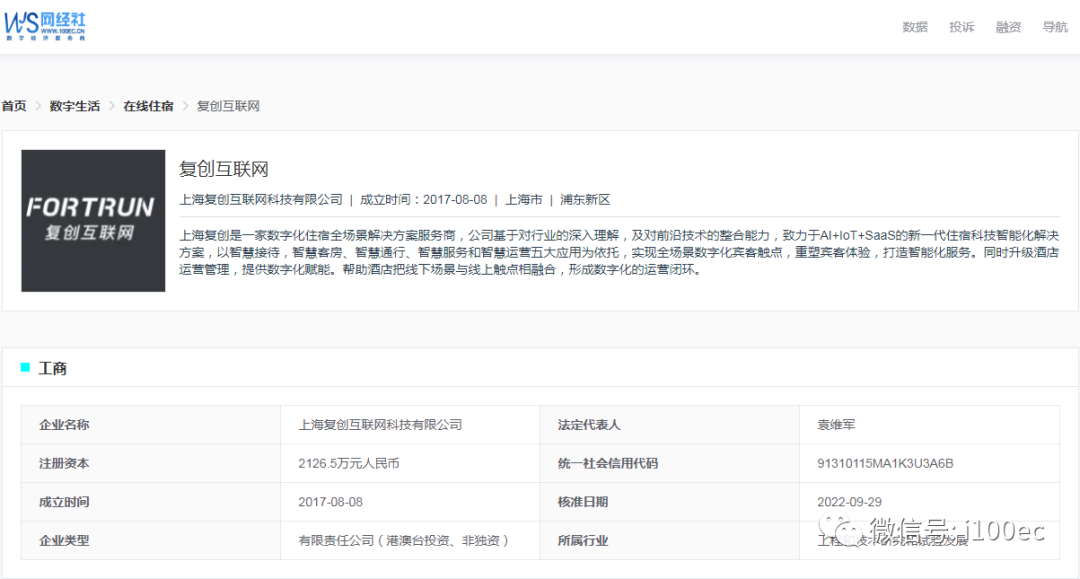
Task: Select 上海复创互联网科技有限公司 table cell
Action: [411, 425]
